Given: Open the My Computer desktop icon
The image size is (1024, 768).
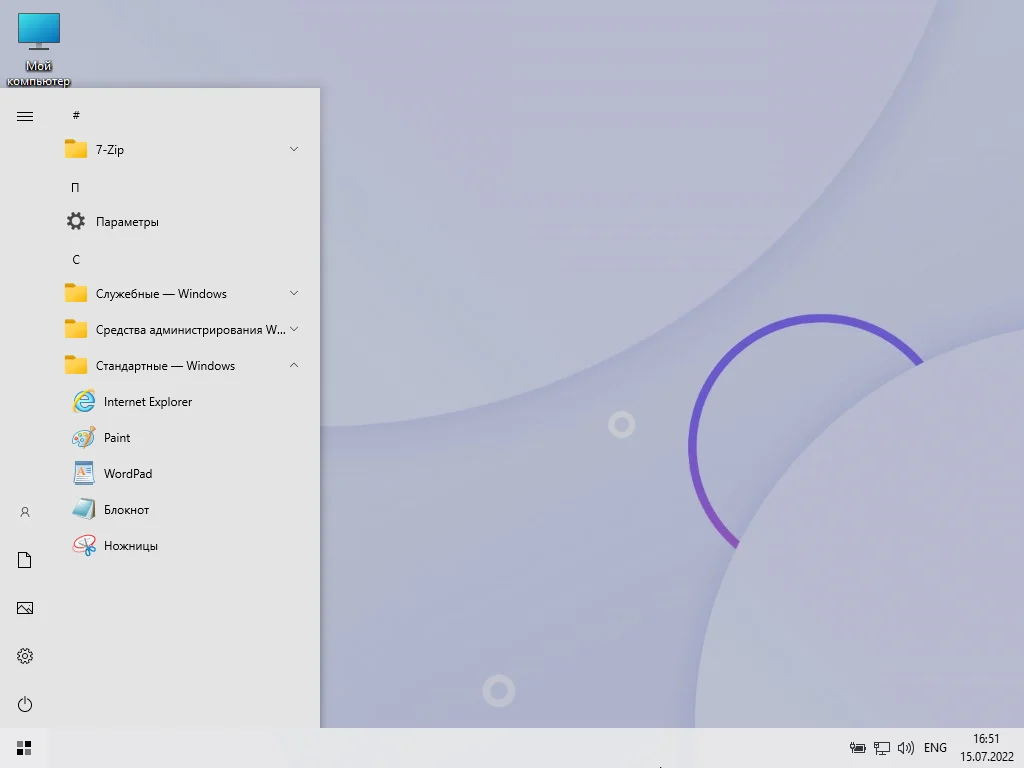Looking at the screenshot, I should [x=39, y=31].
